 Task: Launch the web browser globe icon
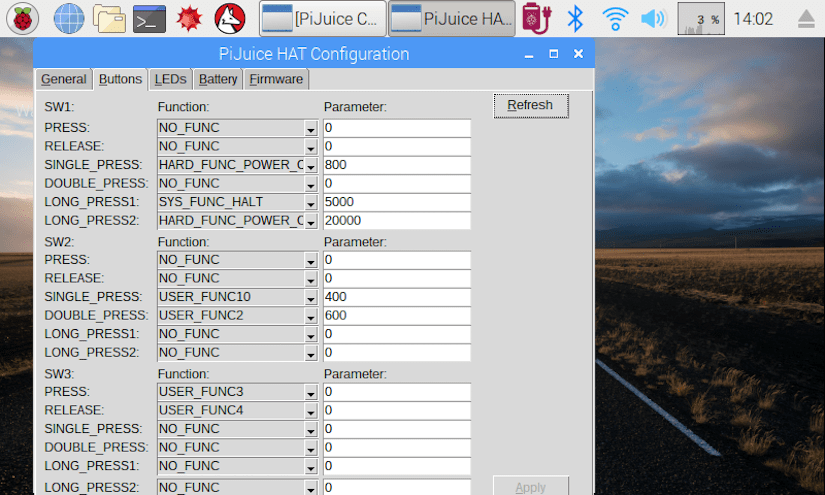coord(69,18)
